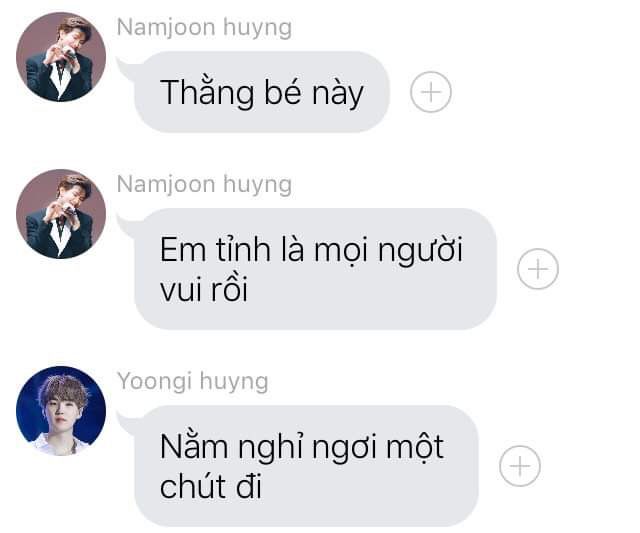Click the "Yoongi huyng" sender name
640x533 pixels.
193,382
